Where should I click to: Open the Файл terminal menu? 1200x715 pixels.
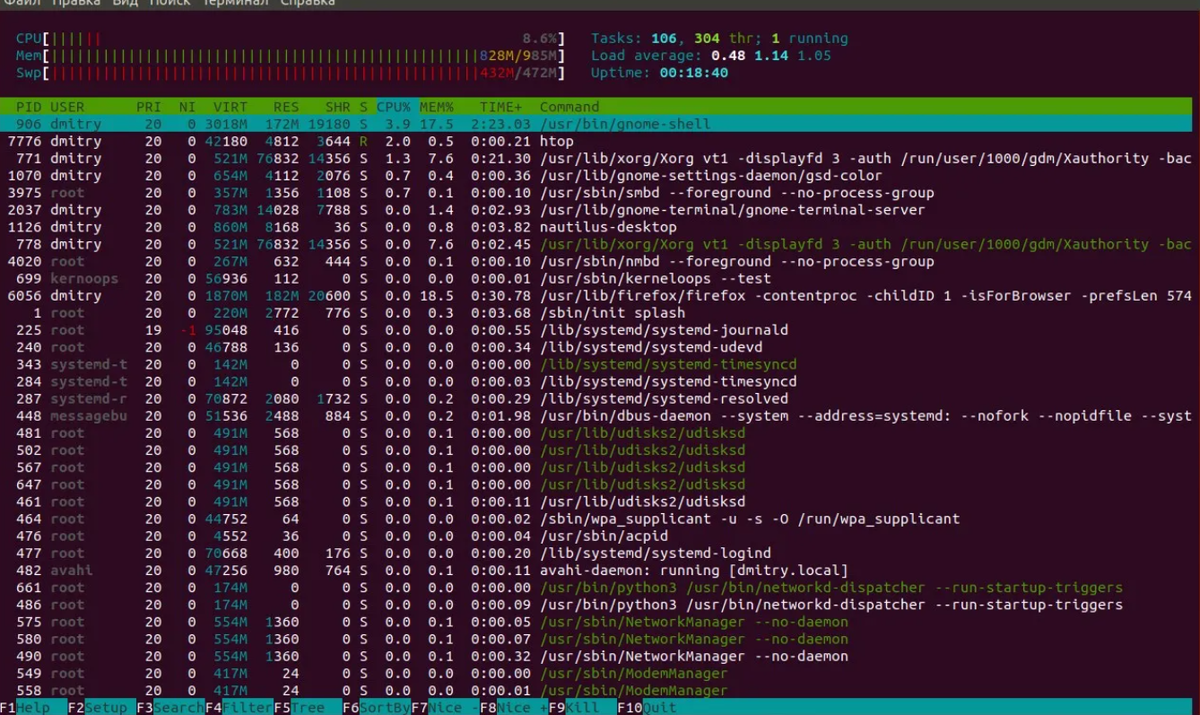pos(20,3)
